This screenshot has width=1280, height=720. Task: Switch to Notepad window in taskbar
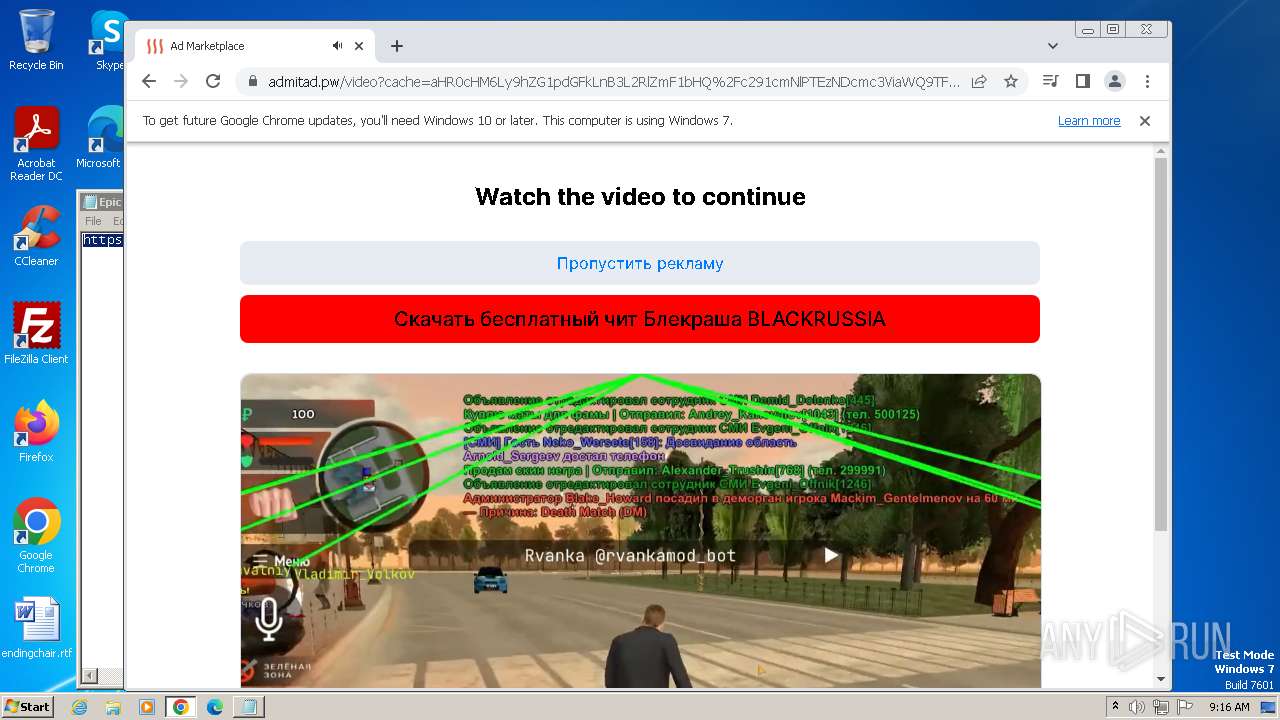[x=248, y=707]
